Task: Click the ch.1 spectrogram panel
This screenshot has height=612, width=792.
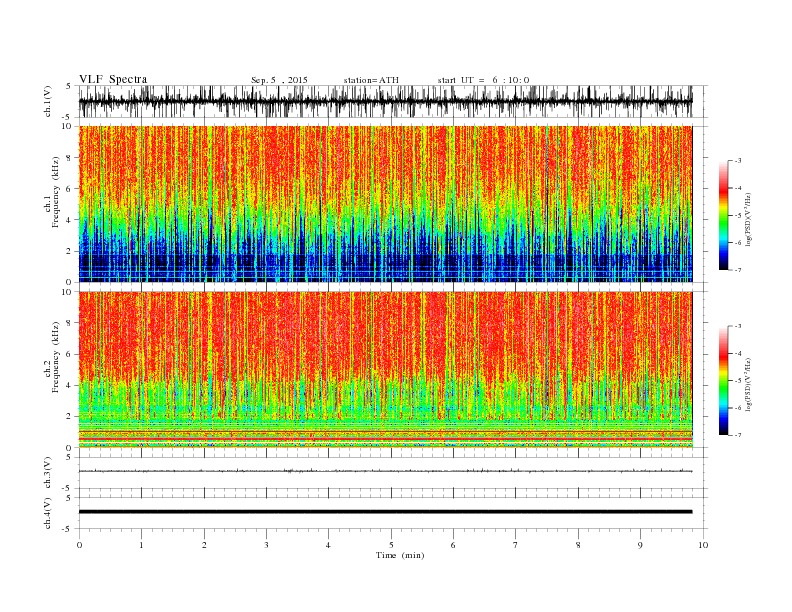Action: (385, 204)
